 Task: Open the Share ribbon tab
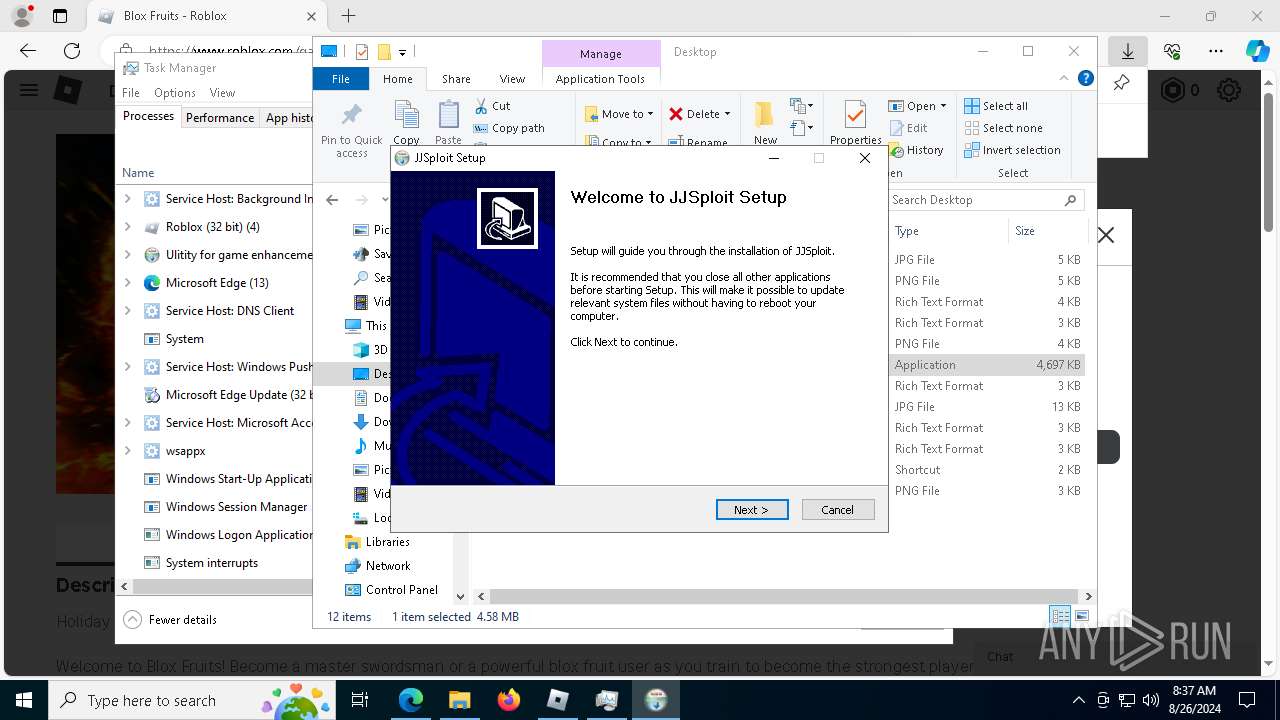click(456, 79)
